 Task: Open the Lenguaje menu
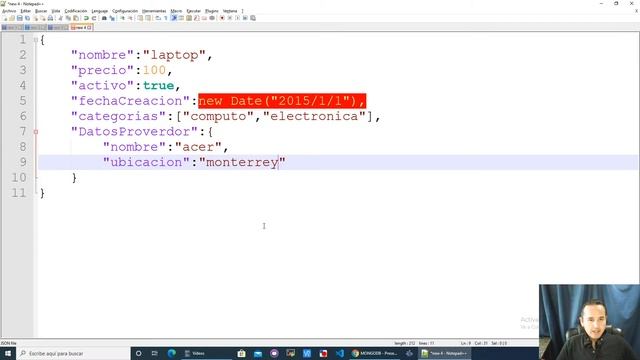point(100,11)
